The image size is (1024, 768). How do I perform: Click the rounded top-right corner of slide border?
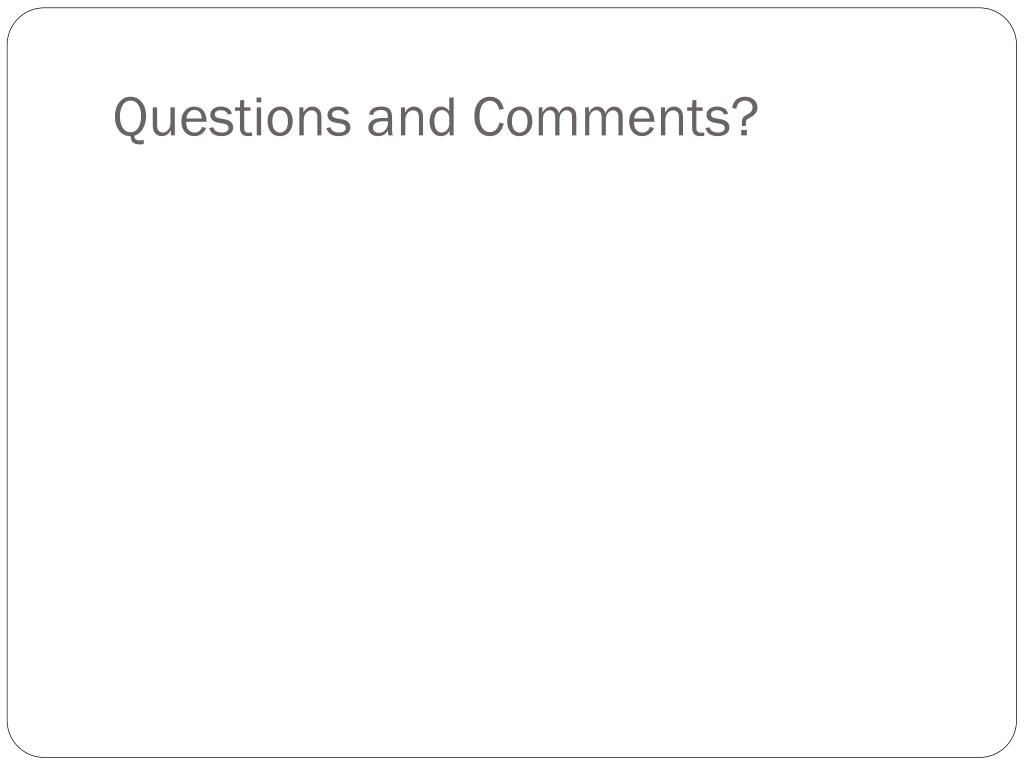coord(1006,19)
